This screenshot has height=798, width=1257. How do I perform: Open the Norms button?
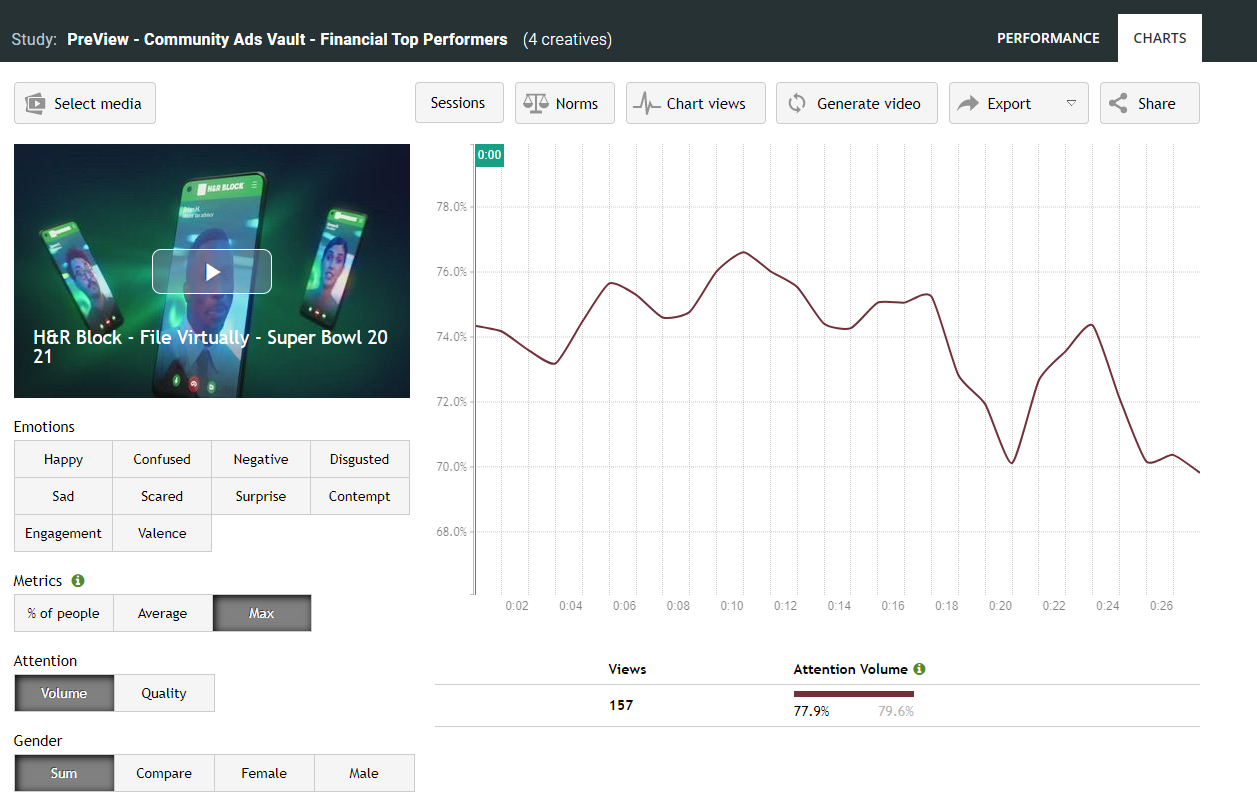point(565,103)
